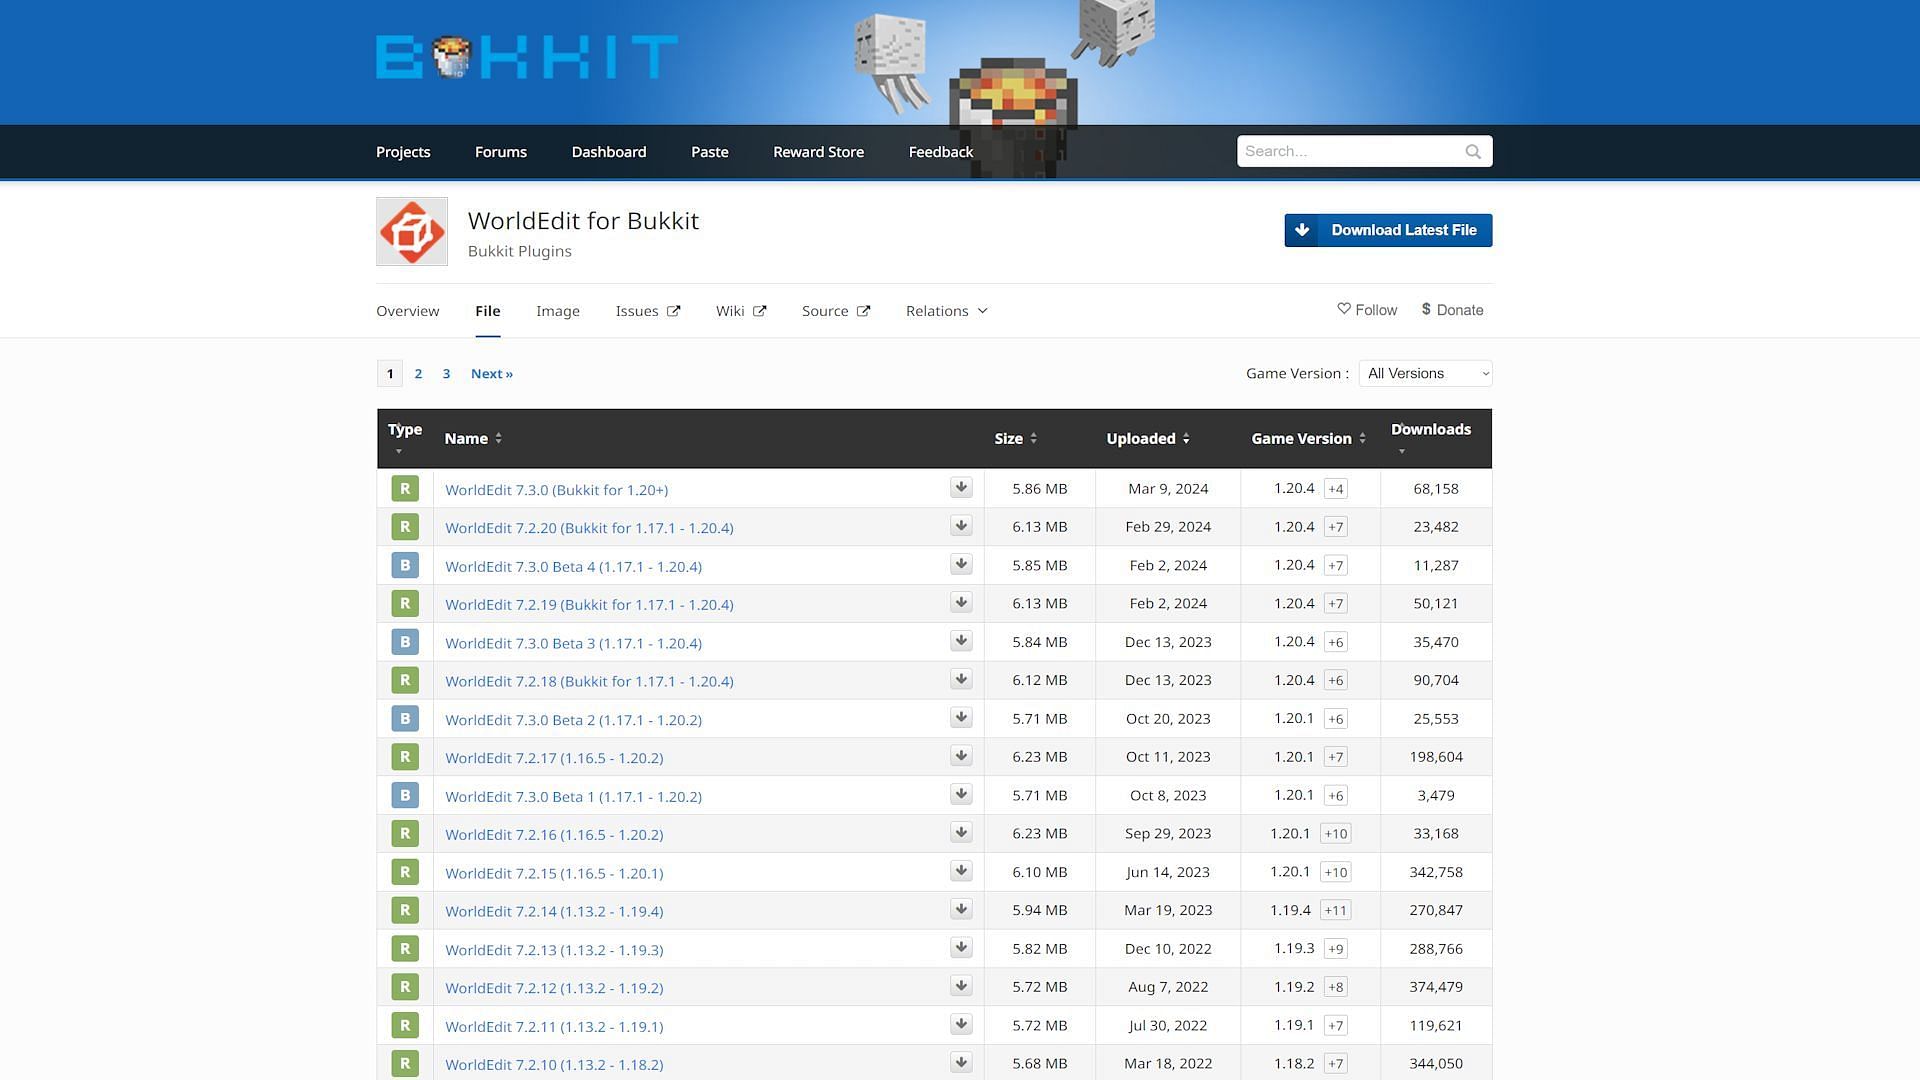
Task: Click the download arrow for WorldEdit 7.3.0 Beta 1
Action: pyautogui.click(x=961, y=795)
